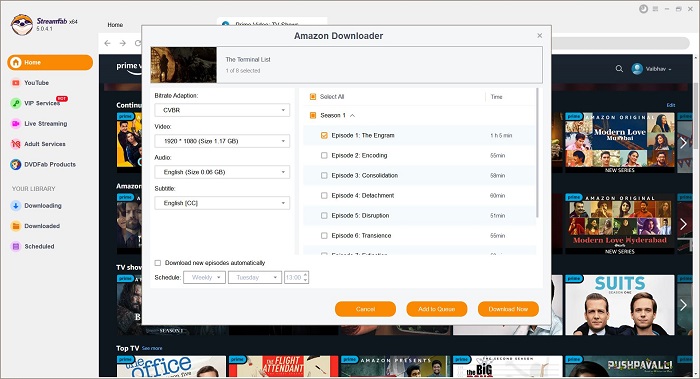This screenshot has height=379, width=700.
Task: Open the Pushpavalli poster
Action: pyautogui.click(x=620, y=367)
